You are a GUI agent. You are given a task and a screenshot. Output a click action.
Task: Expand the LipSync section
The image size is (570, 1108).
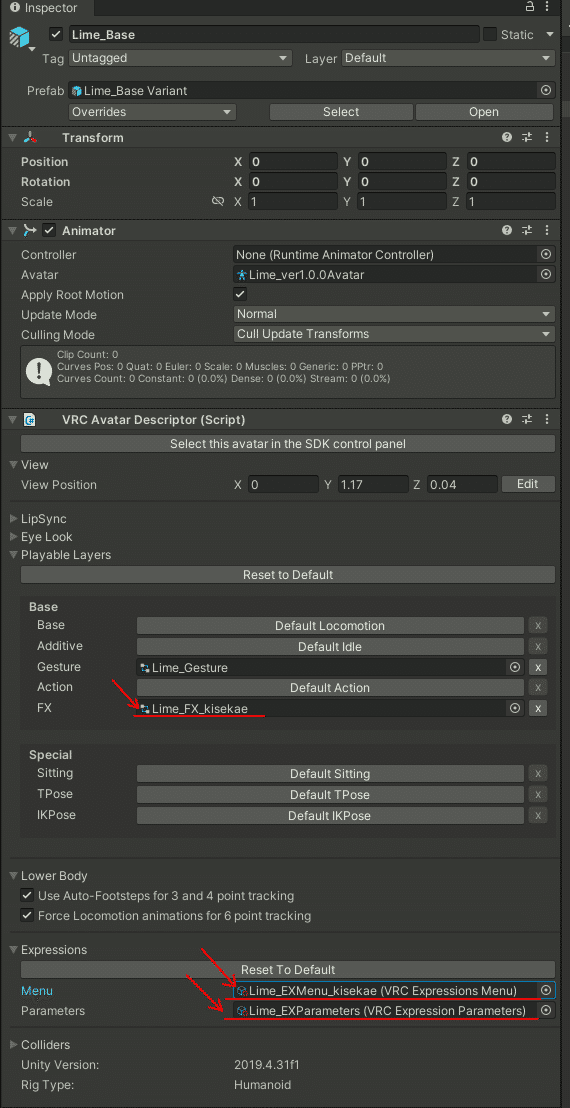tap(14, 519)
